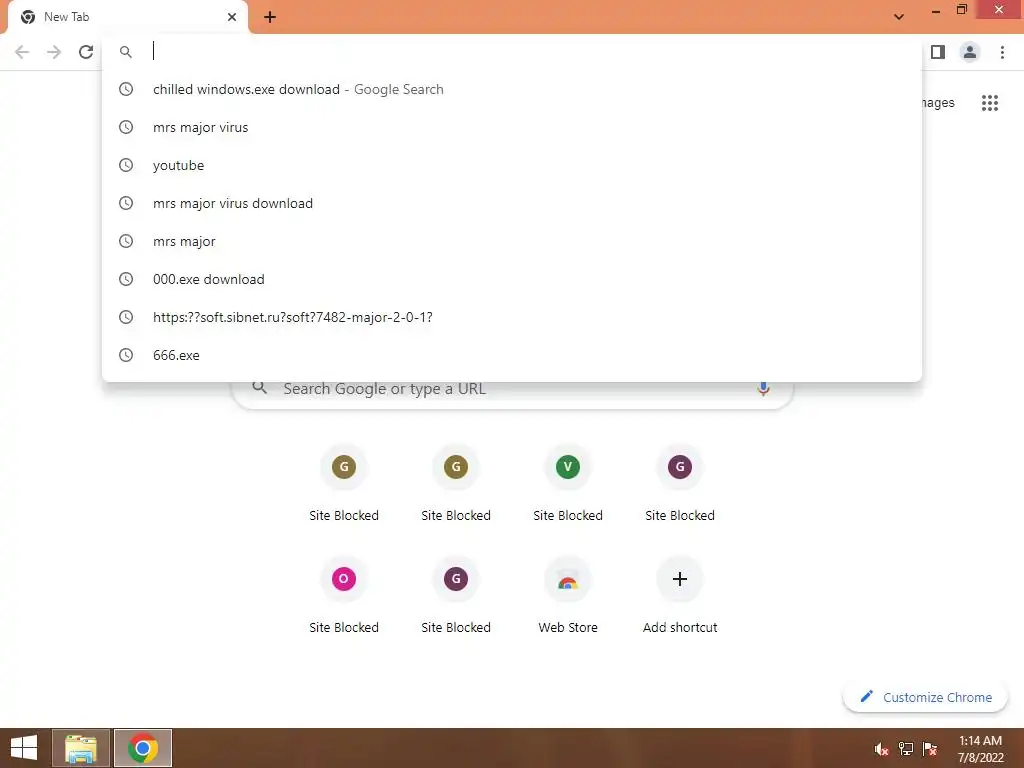Select the New Tab tab

point(127,17)
